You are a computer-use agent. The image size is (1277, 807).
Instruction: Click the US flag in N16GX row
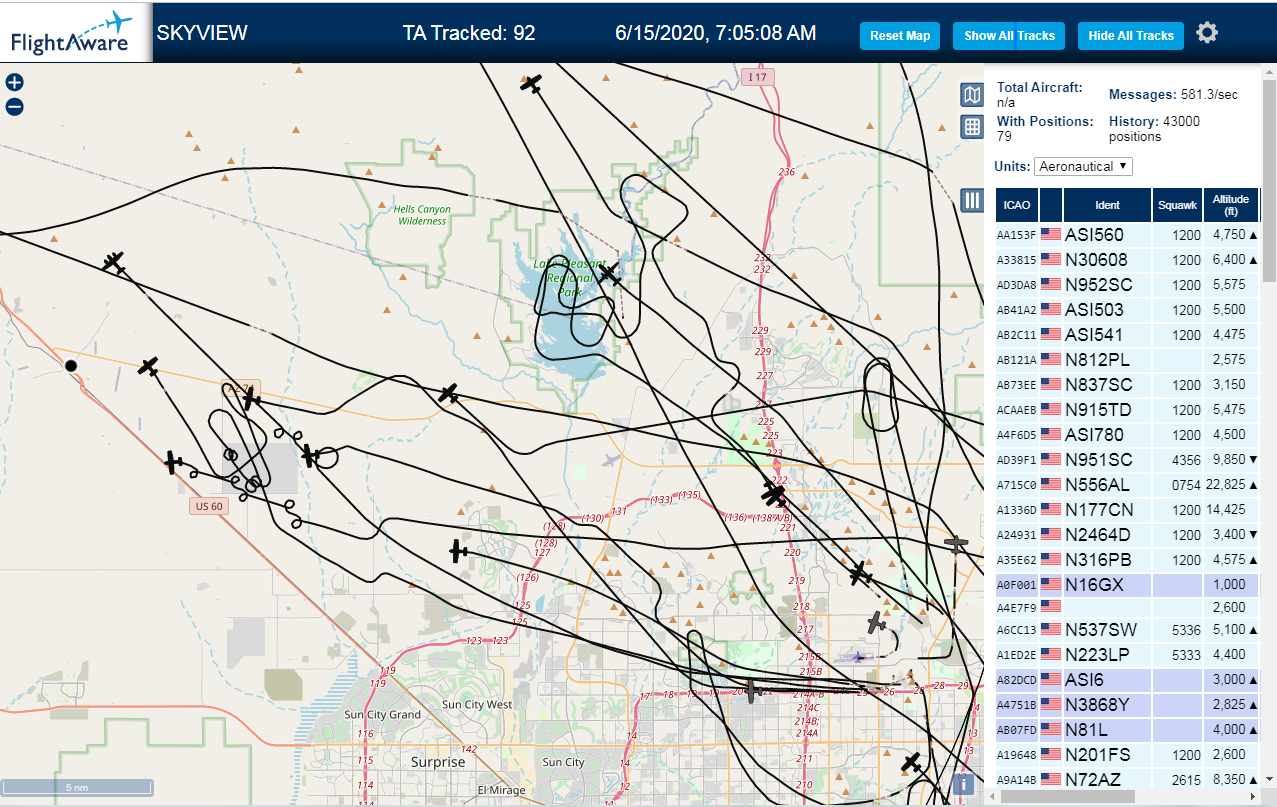tap(1051, 585)
